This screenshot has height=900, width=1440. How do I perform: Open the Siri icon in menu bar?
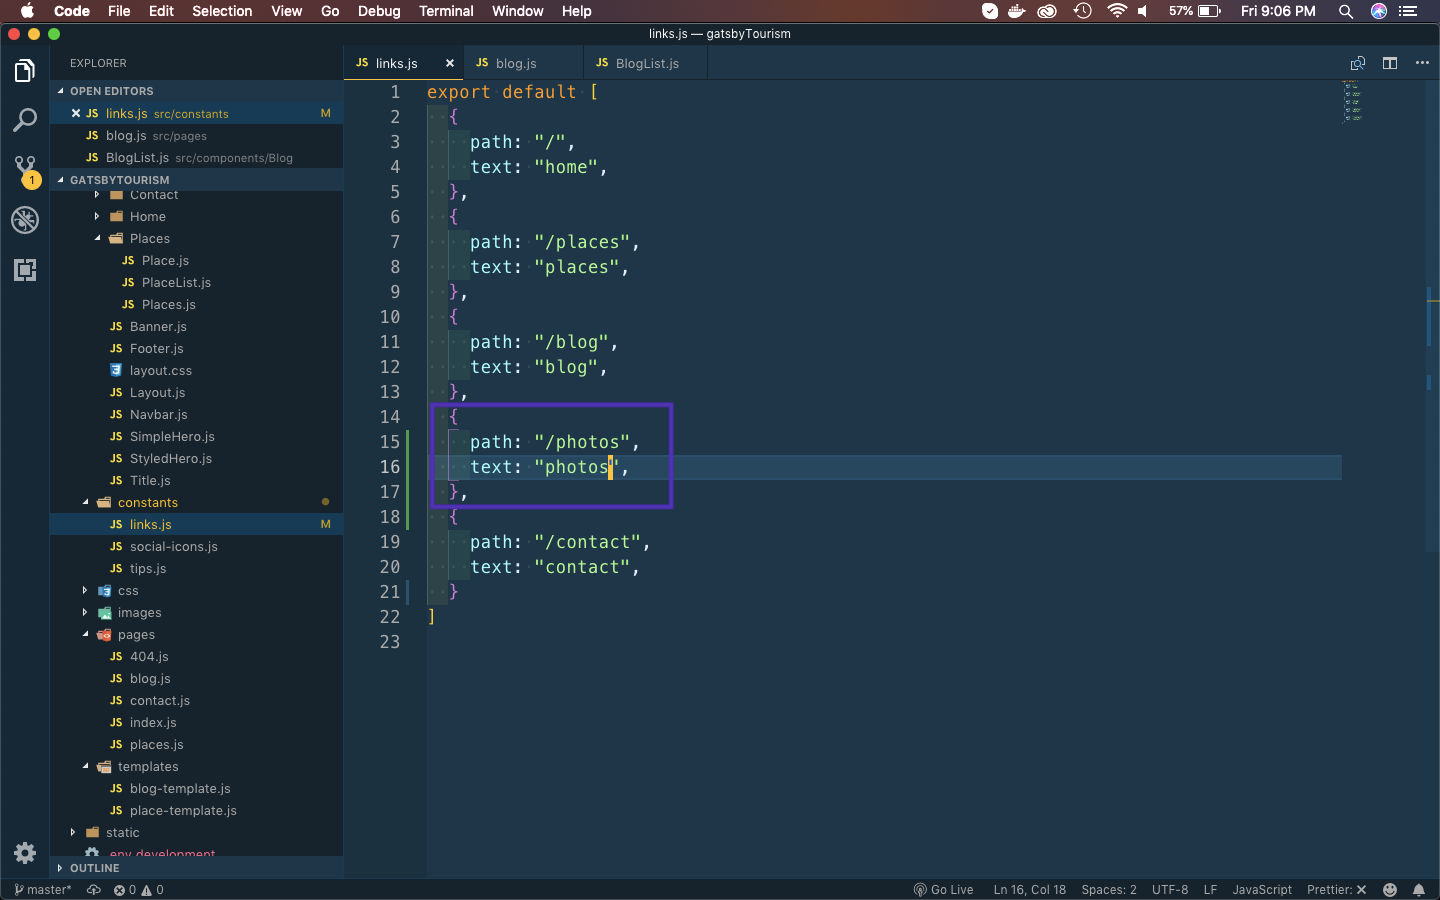tap(1379, 11)
